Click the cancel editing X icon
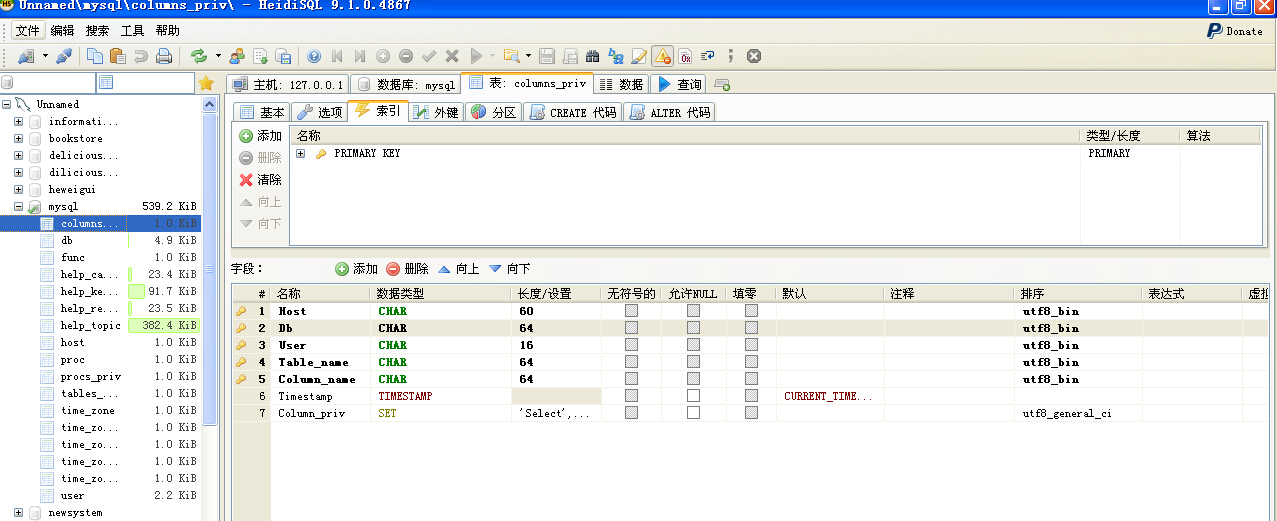 pyautogui.click(x=452, y=56)
